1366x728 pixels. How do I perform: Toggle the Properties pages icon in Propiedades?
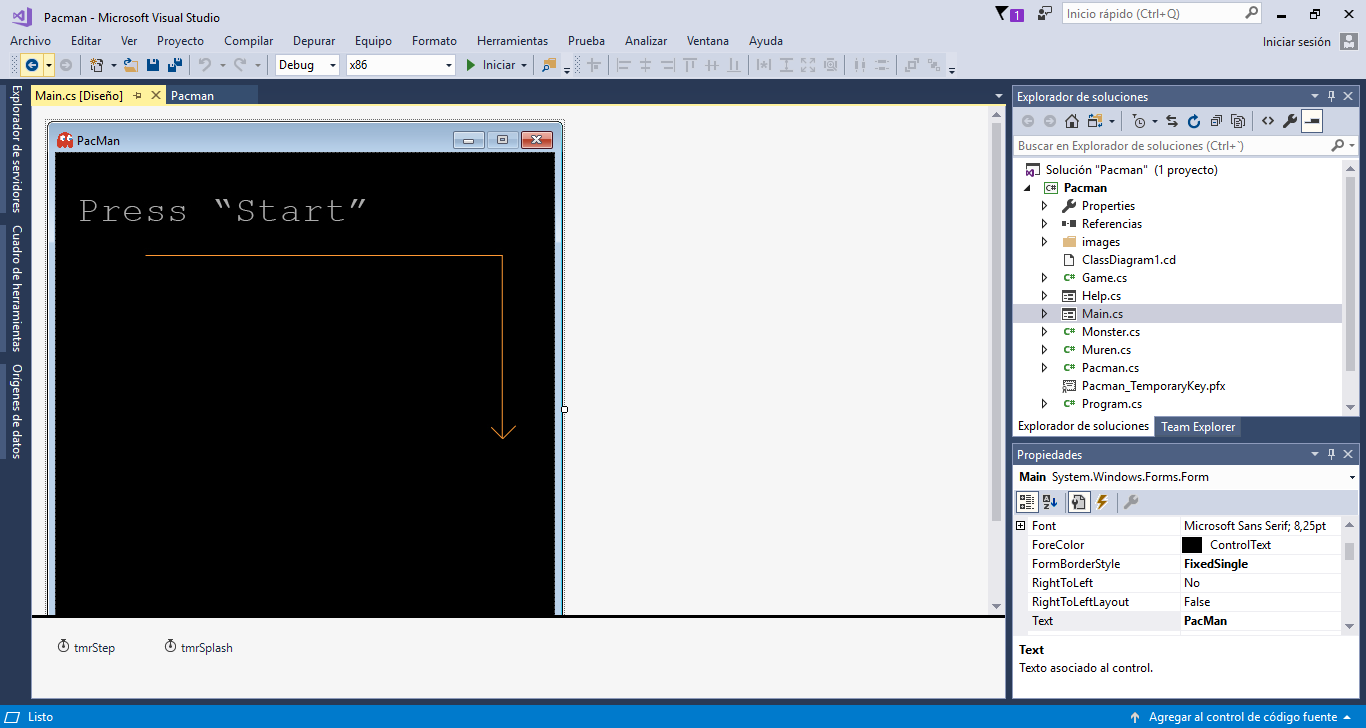point(1079,501)
